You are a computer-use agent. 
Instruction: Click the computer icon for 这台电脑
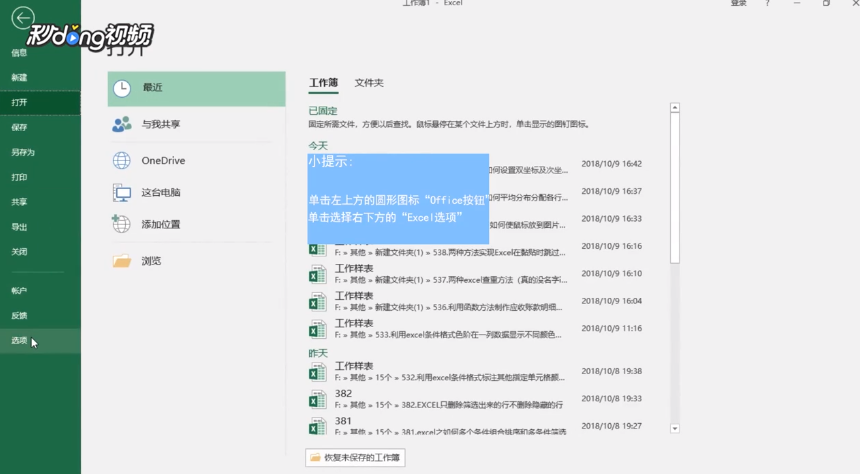tap(122, 193)
